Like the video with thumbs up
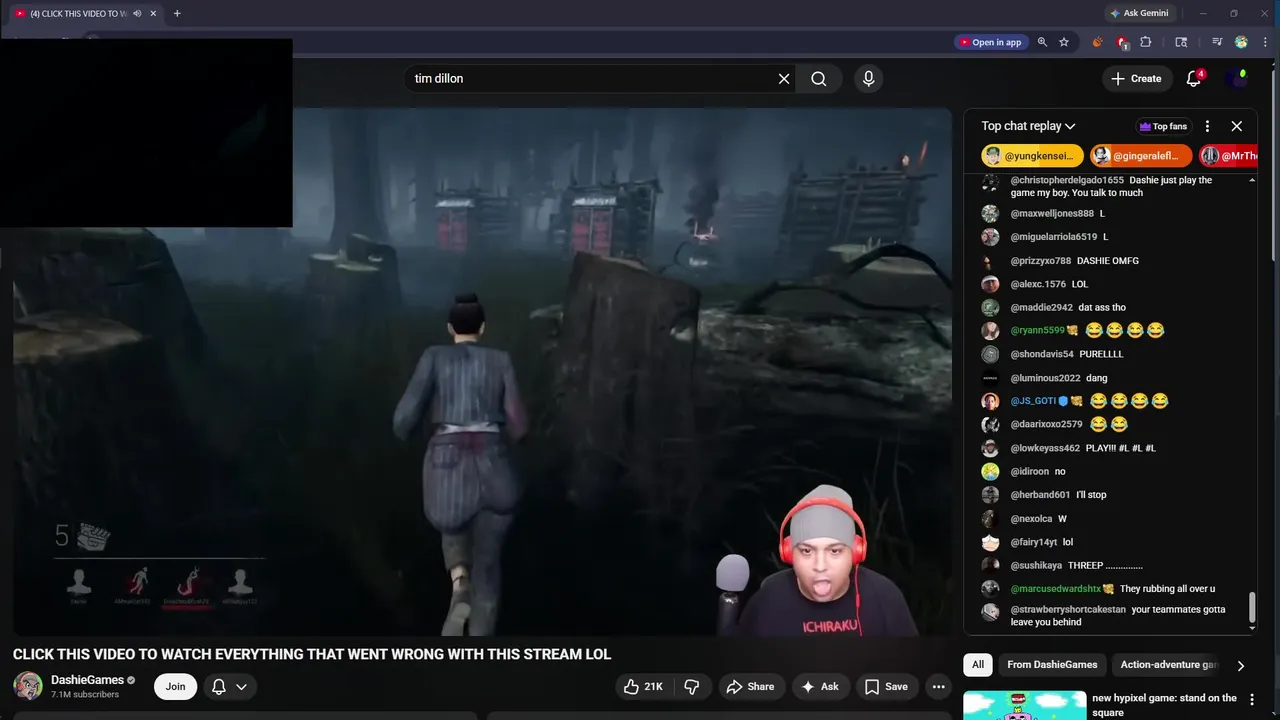The image size is (1280, 720). [x=643, y=686]
